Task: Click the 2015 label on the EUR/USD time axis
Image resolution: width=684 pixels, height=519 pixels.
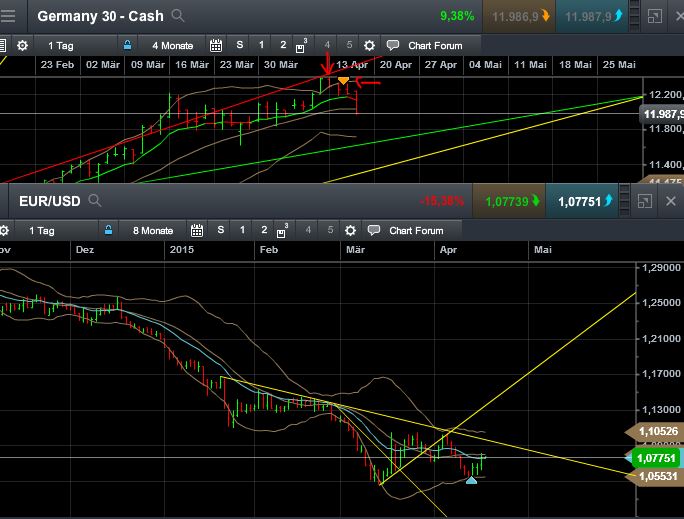Action: (181, 249)
